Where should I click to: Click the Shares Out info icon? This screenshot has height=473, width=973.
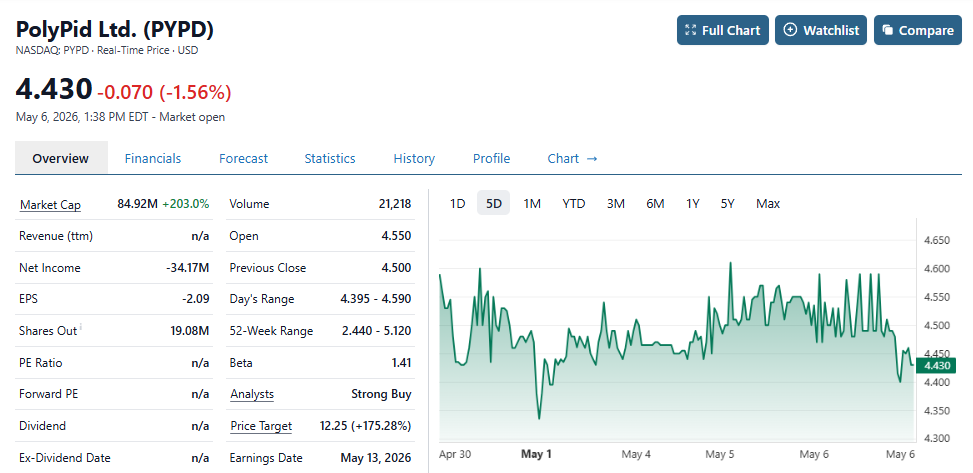pos(81,327)
